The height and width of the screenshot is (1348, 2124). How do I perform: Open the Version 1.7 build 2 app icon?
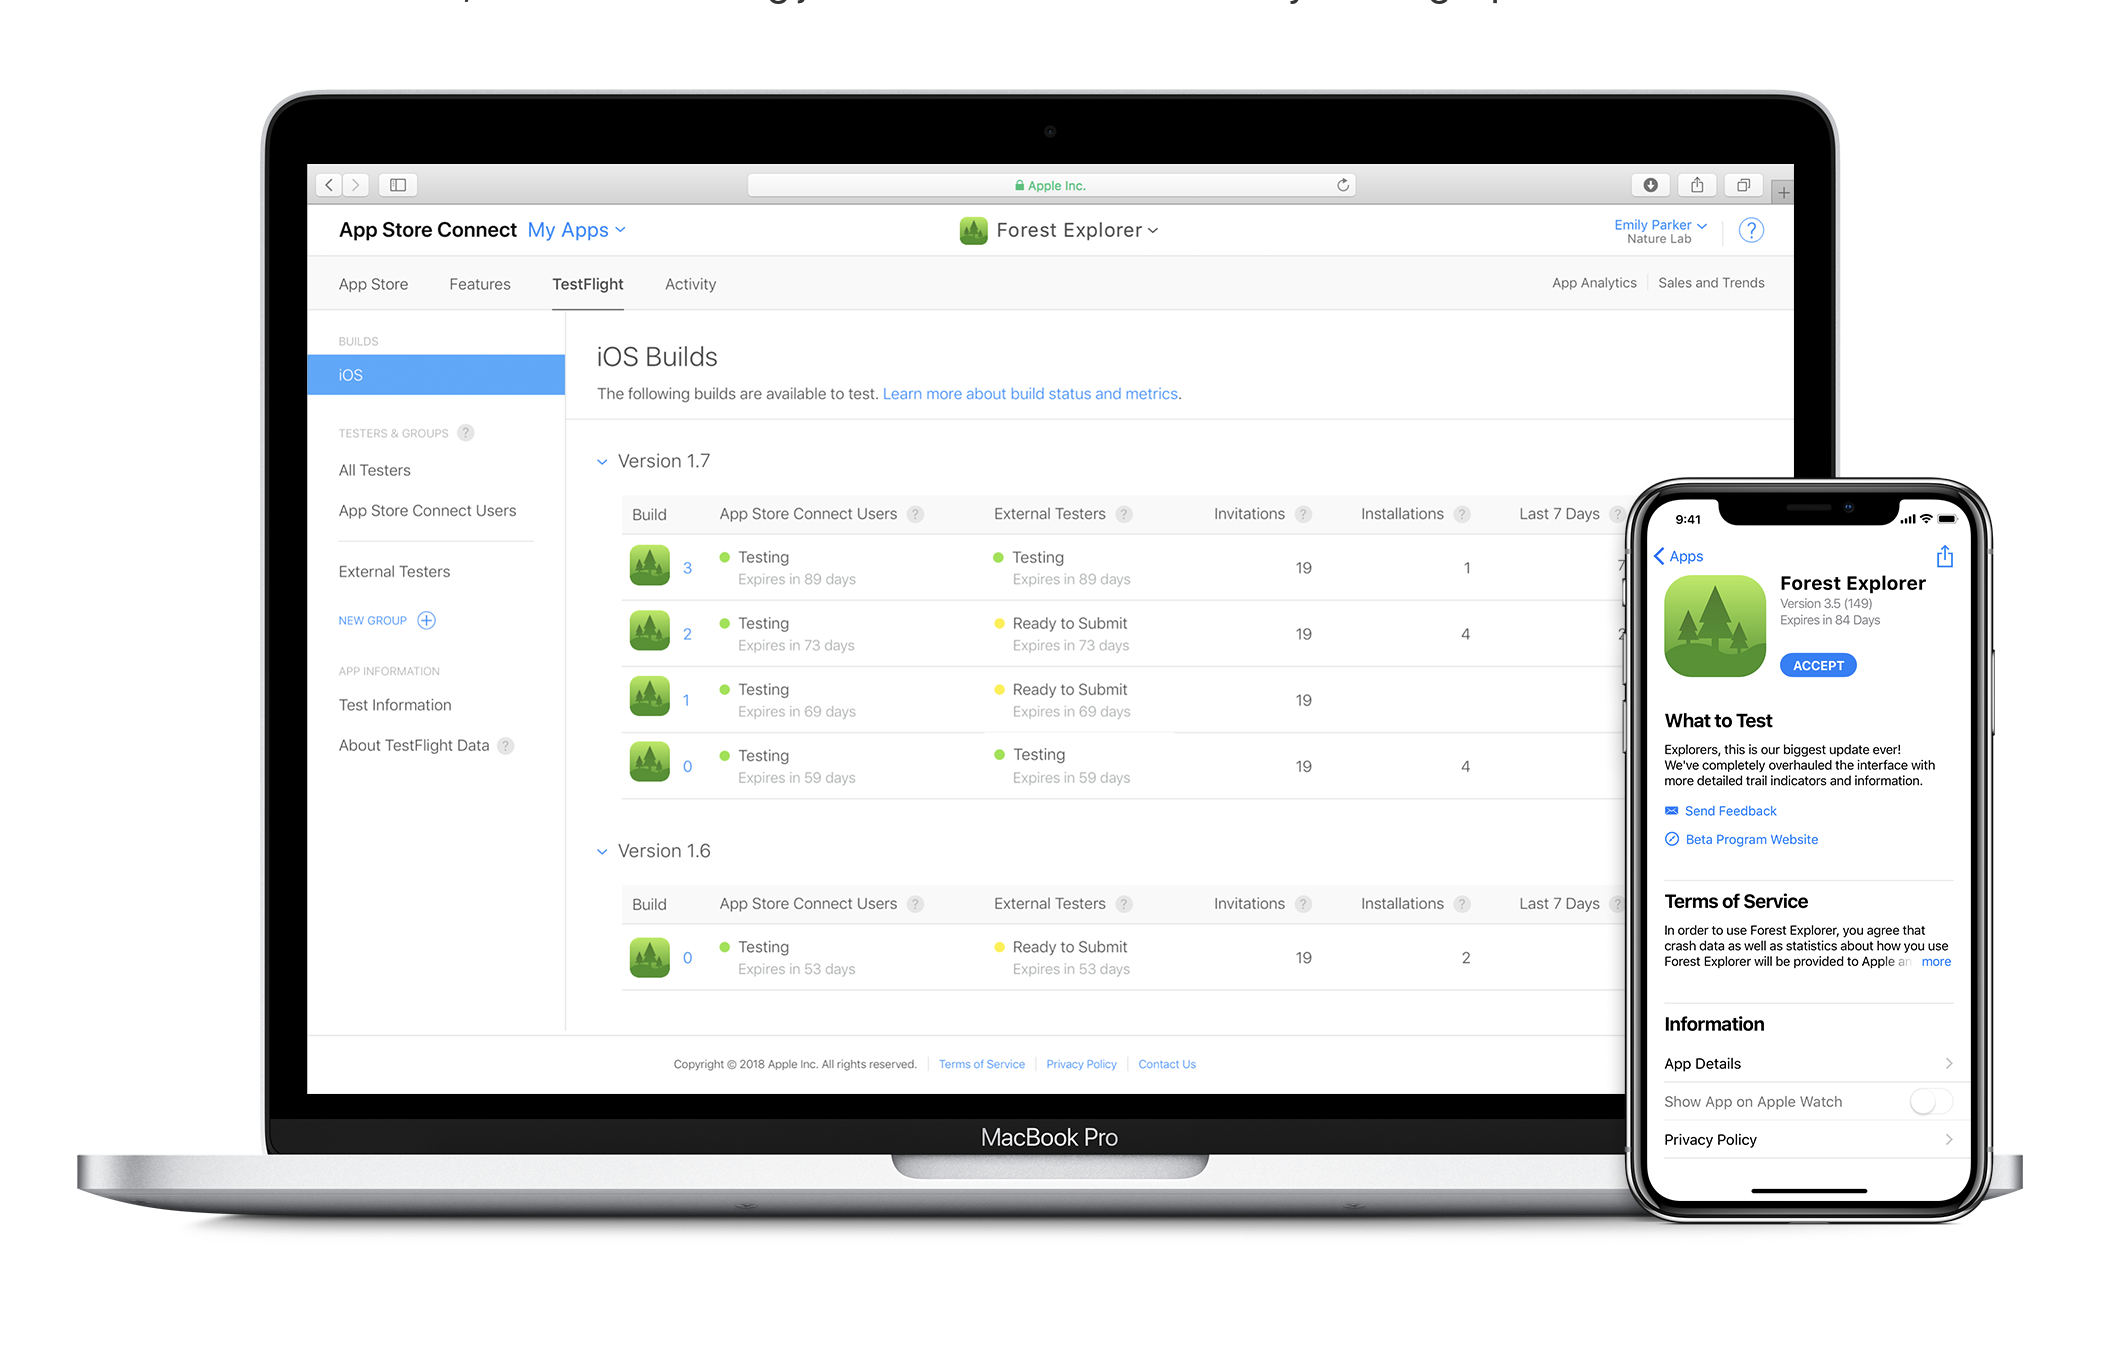coord(649,632)
